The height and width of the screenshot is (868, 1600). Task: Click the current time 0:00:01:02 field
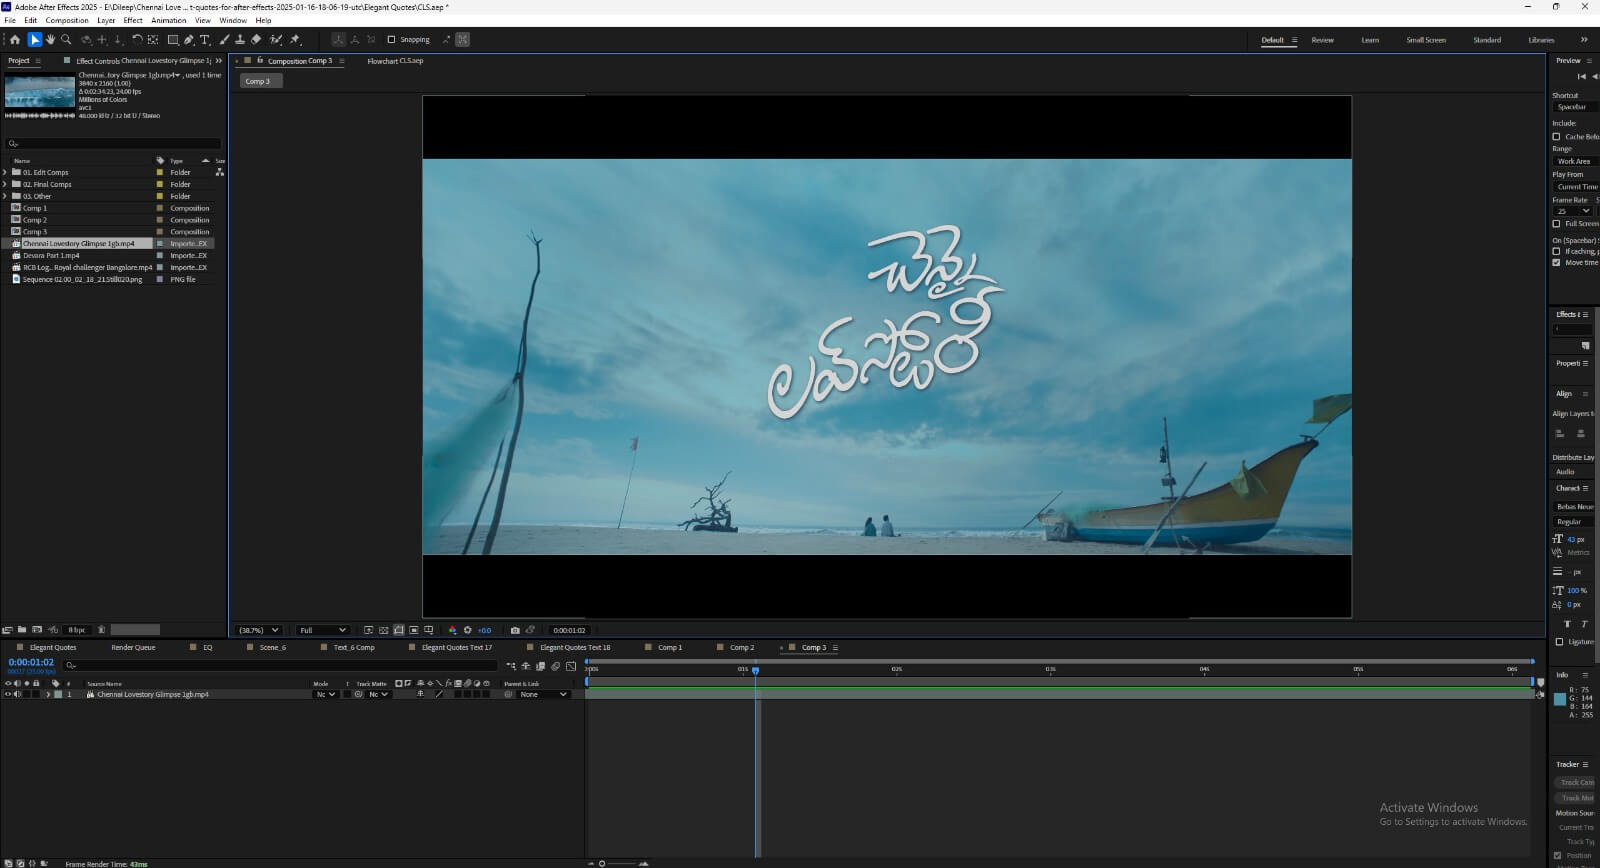31,662
